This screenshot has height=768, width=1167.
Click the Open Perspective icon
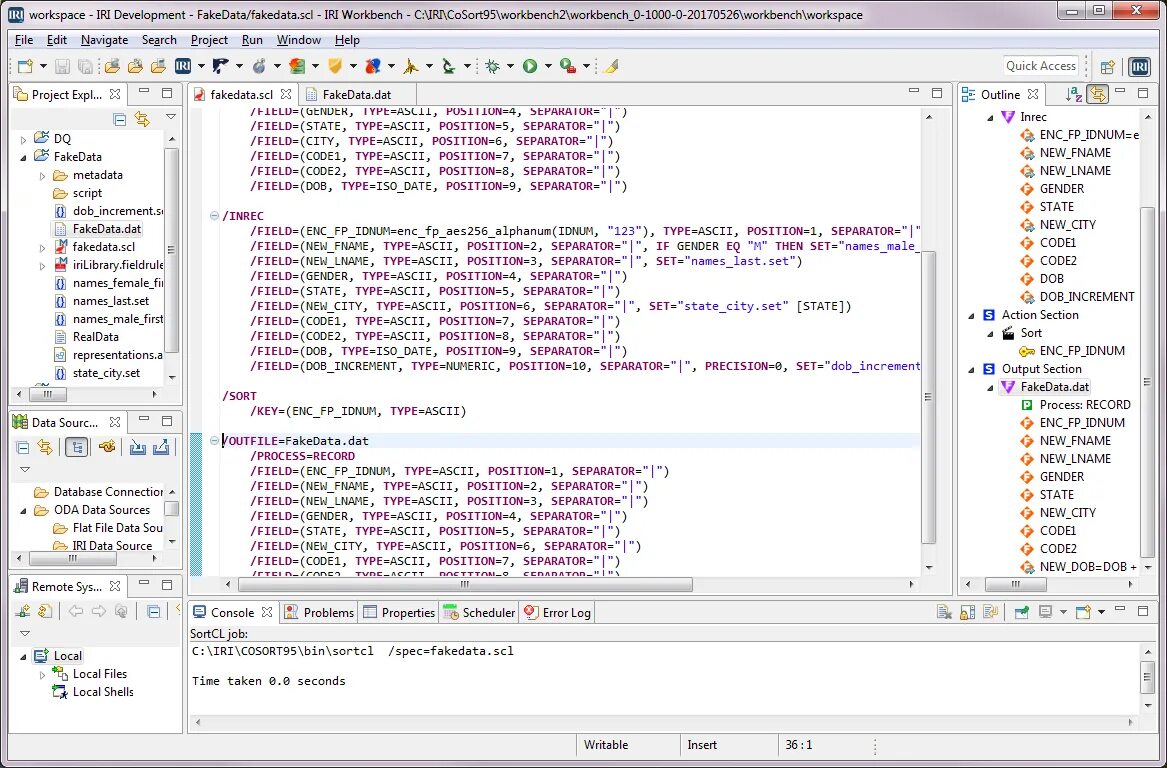(x=1107, y=66)
